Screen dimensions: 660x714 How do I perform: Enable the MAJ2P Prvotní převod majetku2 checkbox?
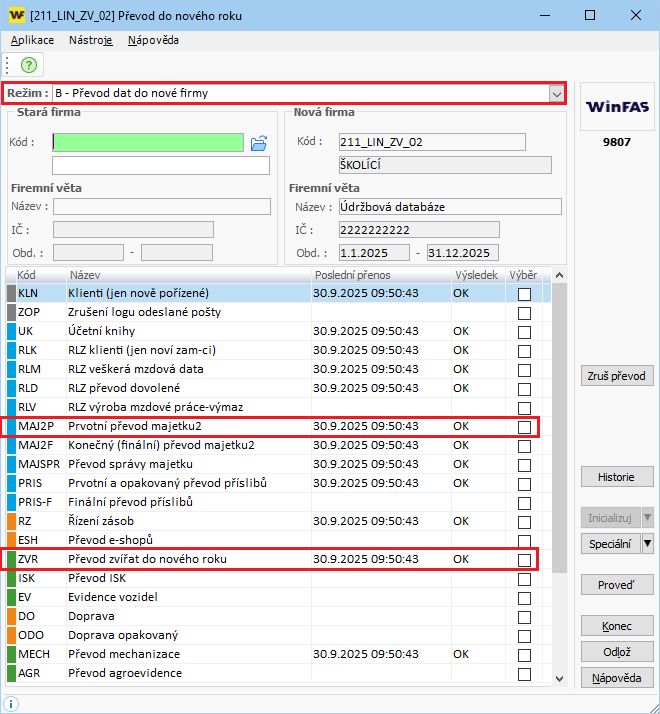coord(524,427)
